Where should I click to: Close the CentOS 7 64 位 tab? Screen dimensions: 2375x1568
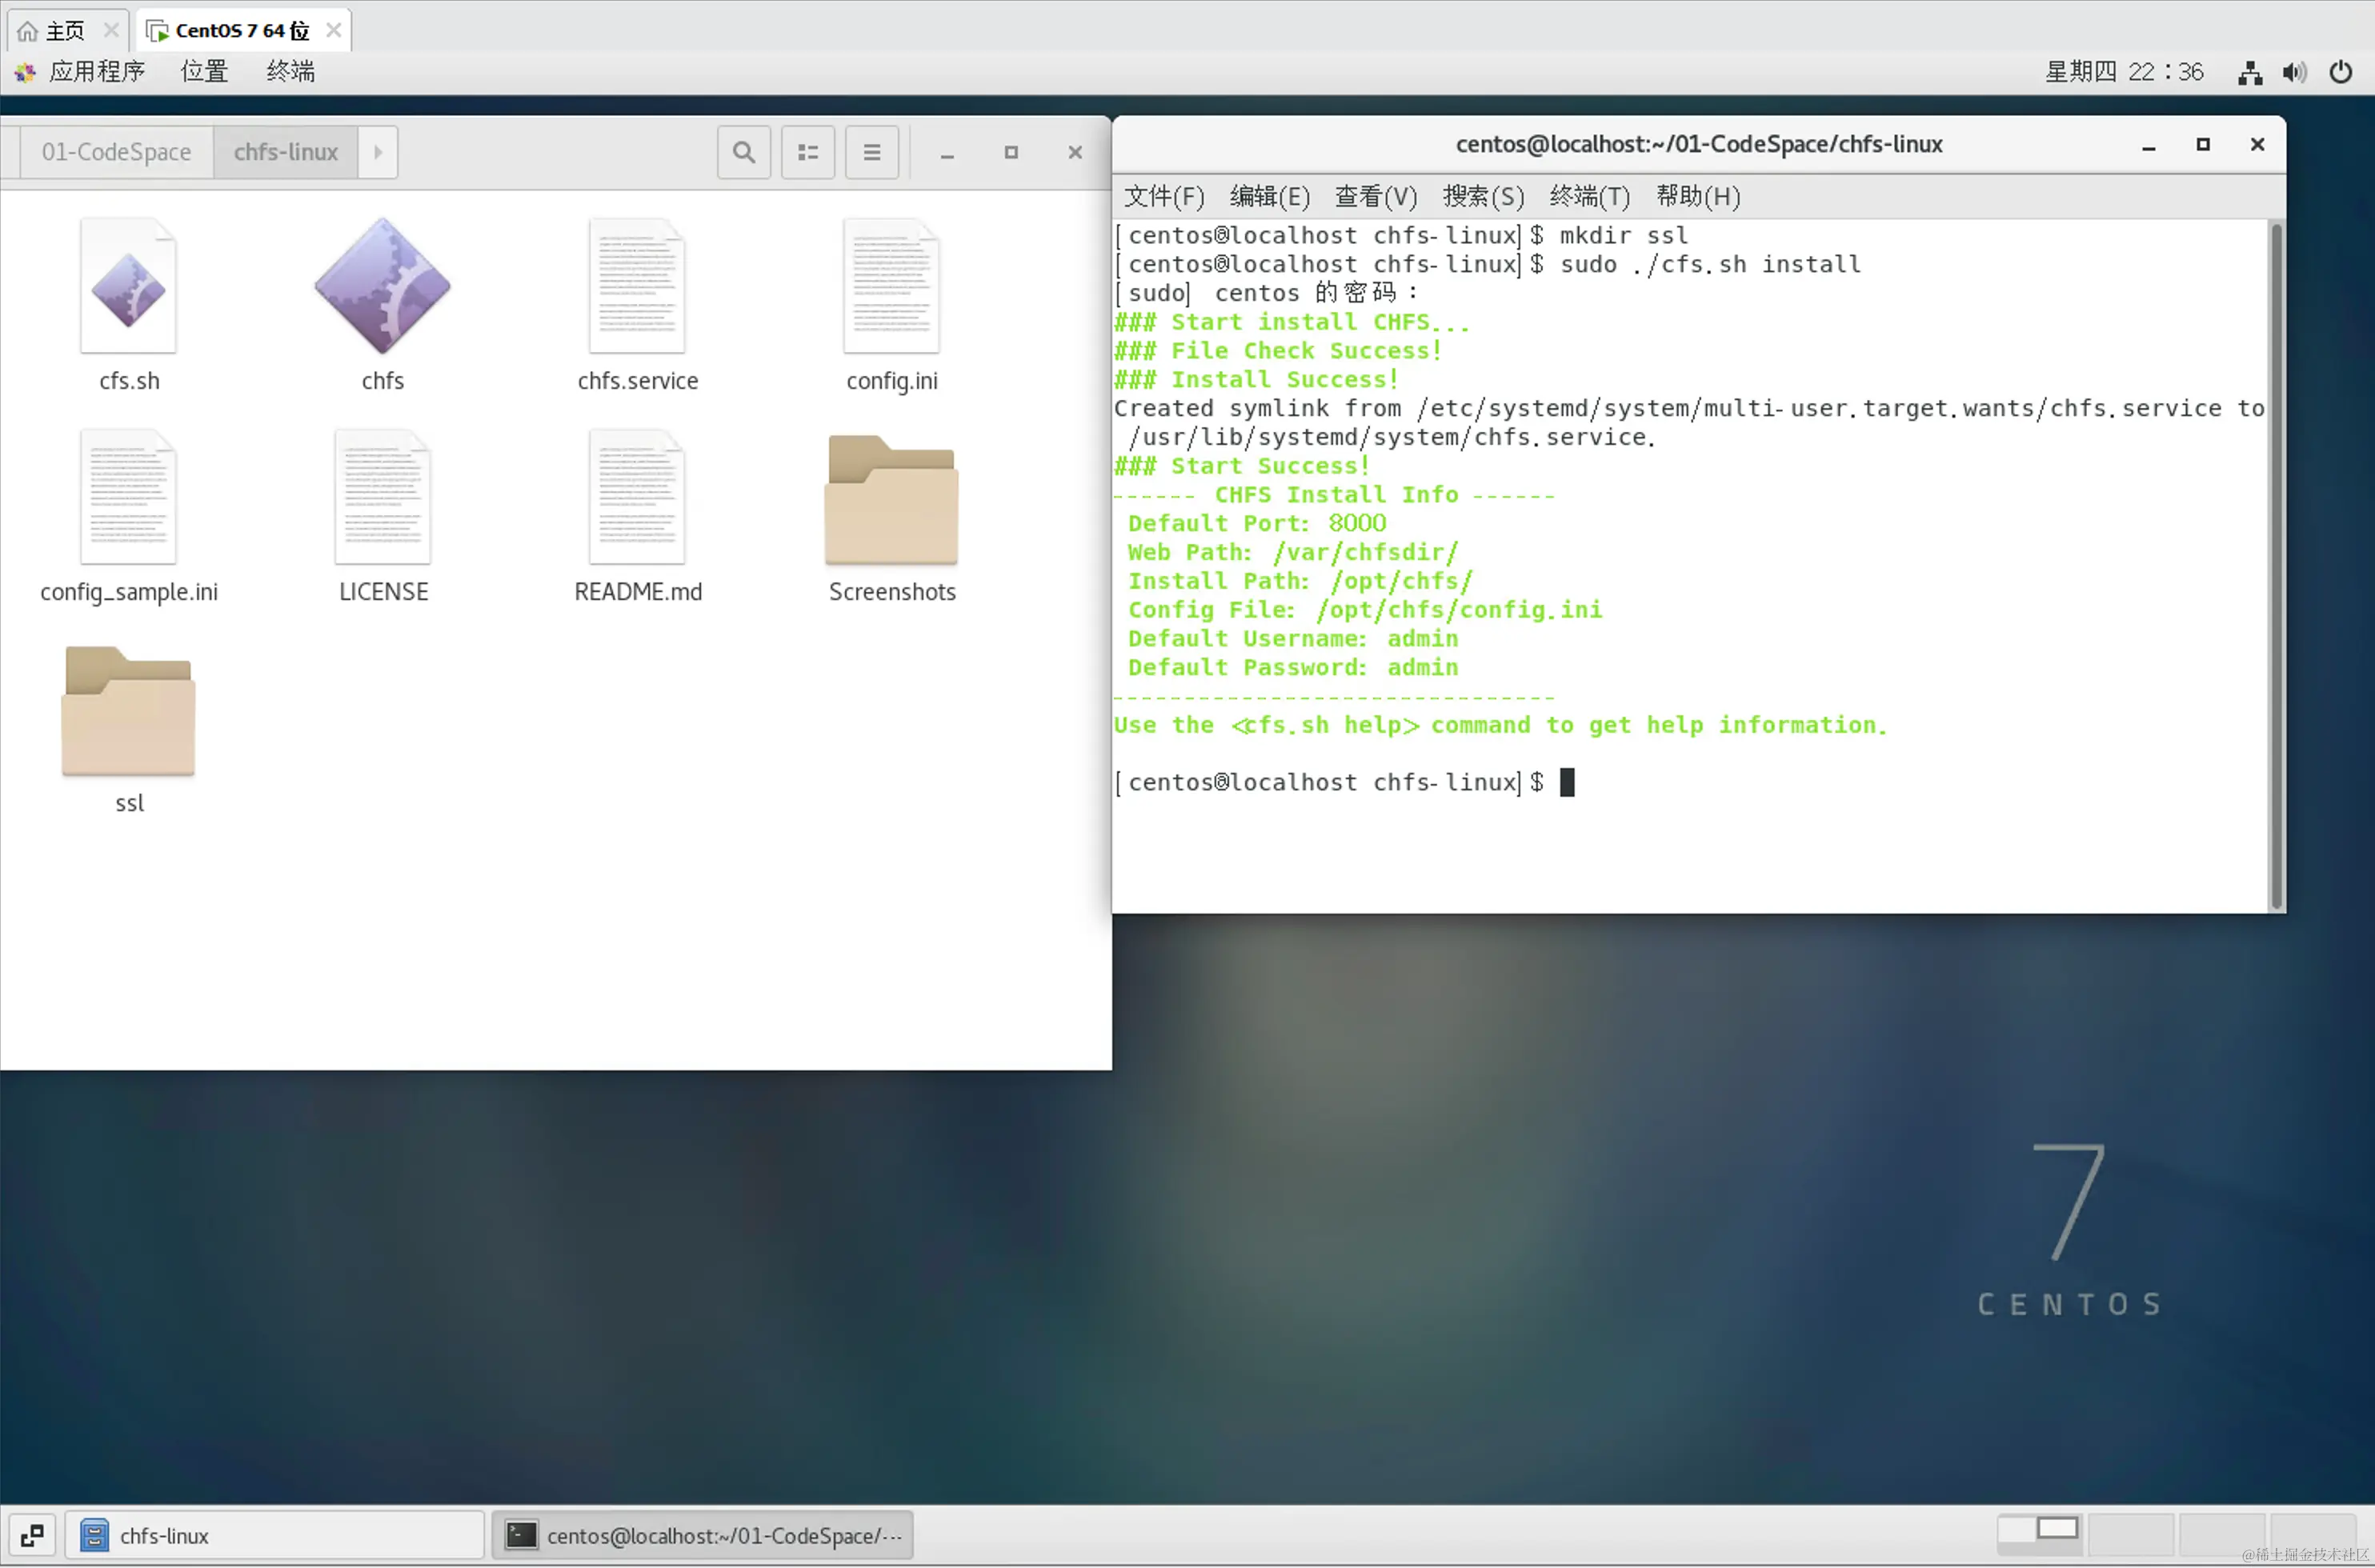tap(334, 30)
